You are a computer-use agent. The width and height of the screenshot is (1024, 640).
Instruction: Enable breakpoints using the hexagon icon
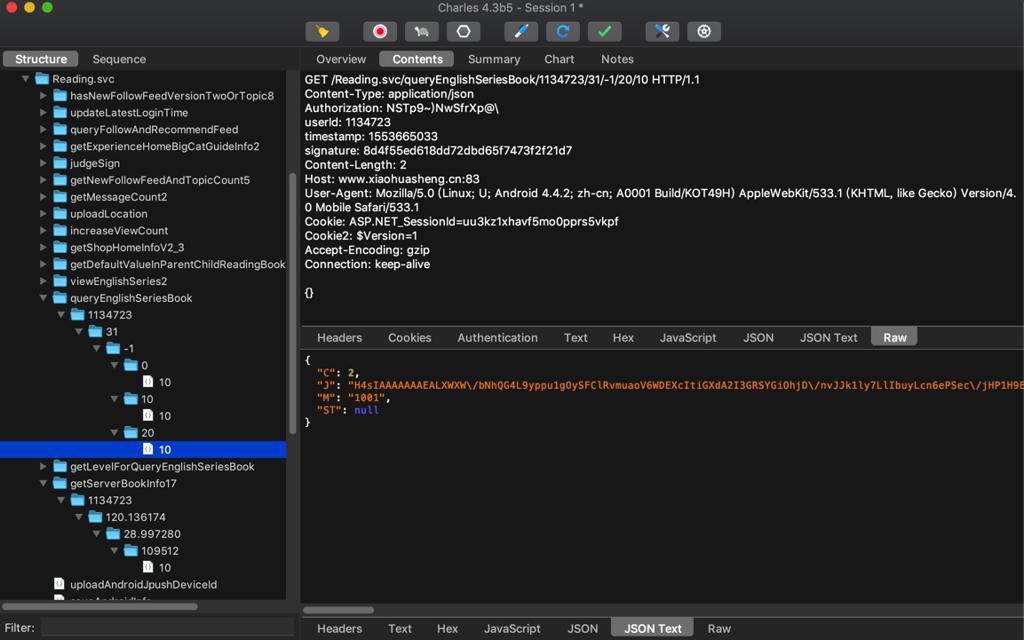click(x=463, y=32)
